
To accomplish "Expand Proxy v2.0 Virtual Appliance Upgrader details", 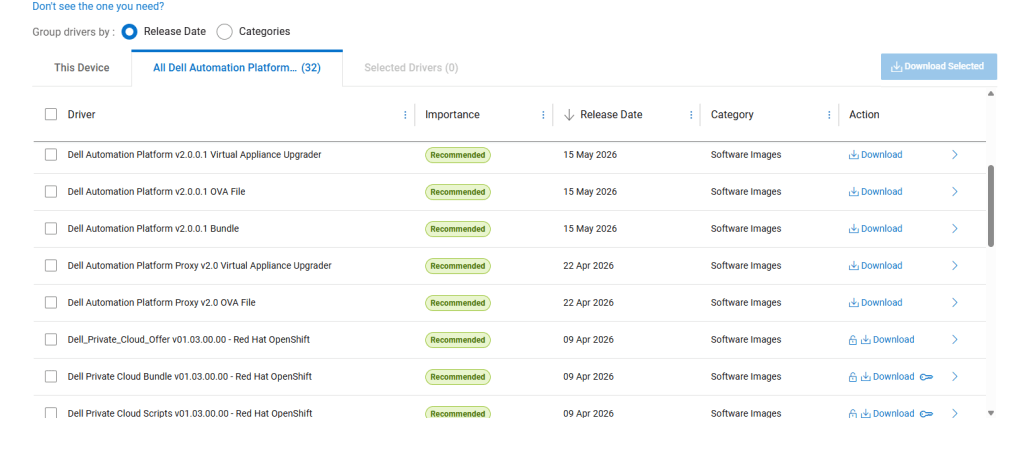I will click(954, 266).
